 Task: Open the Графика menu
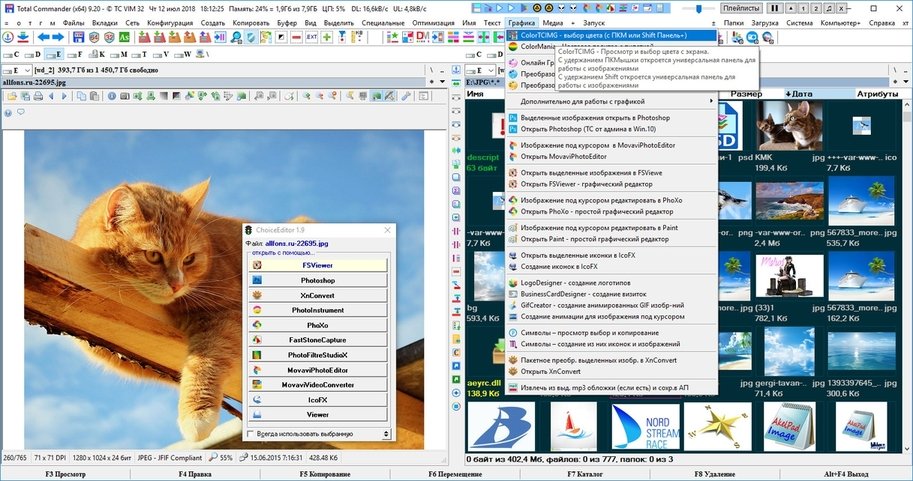[521, 23]
